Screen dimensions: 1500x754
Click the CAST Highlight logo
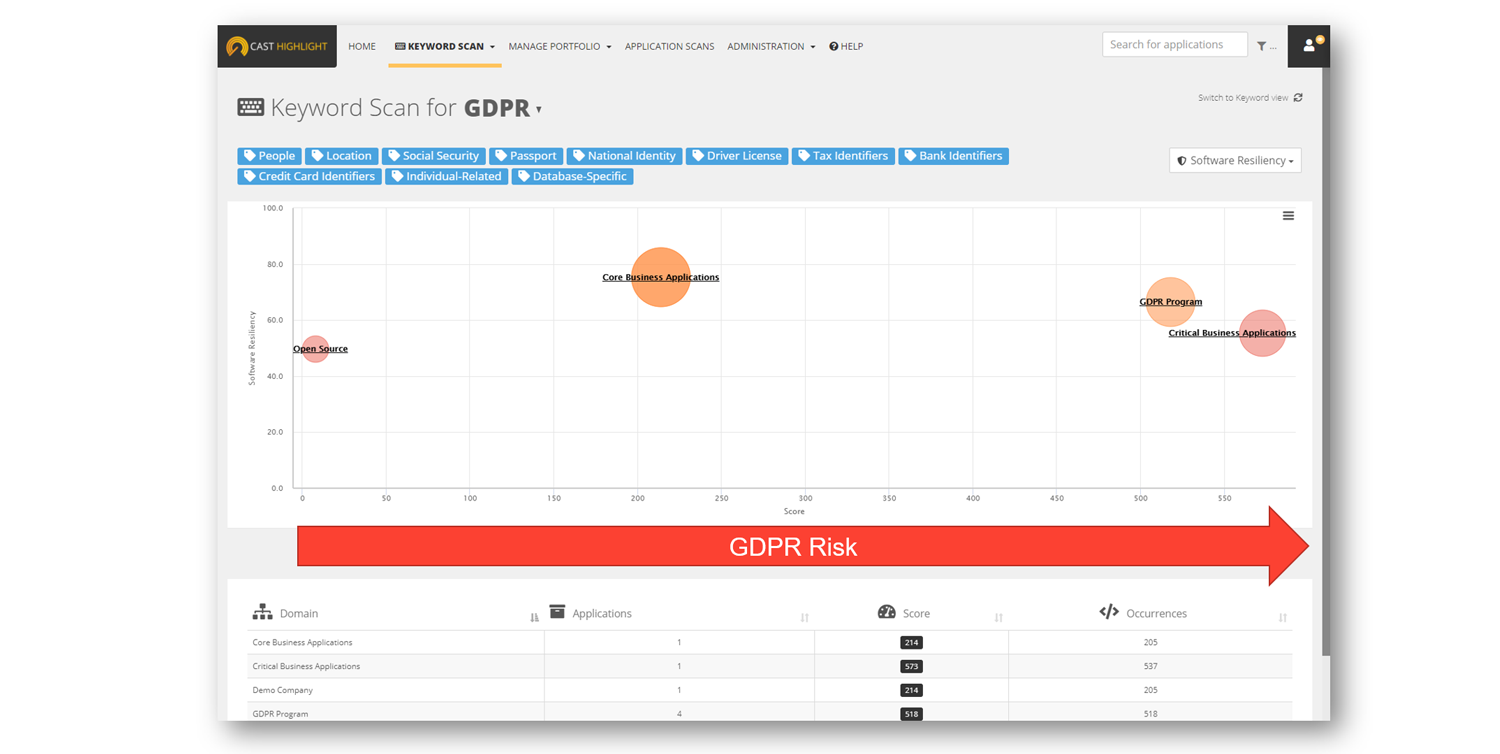(277, 46)
